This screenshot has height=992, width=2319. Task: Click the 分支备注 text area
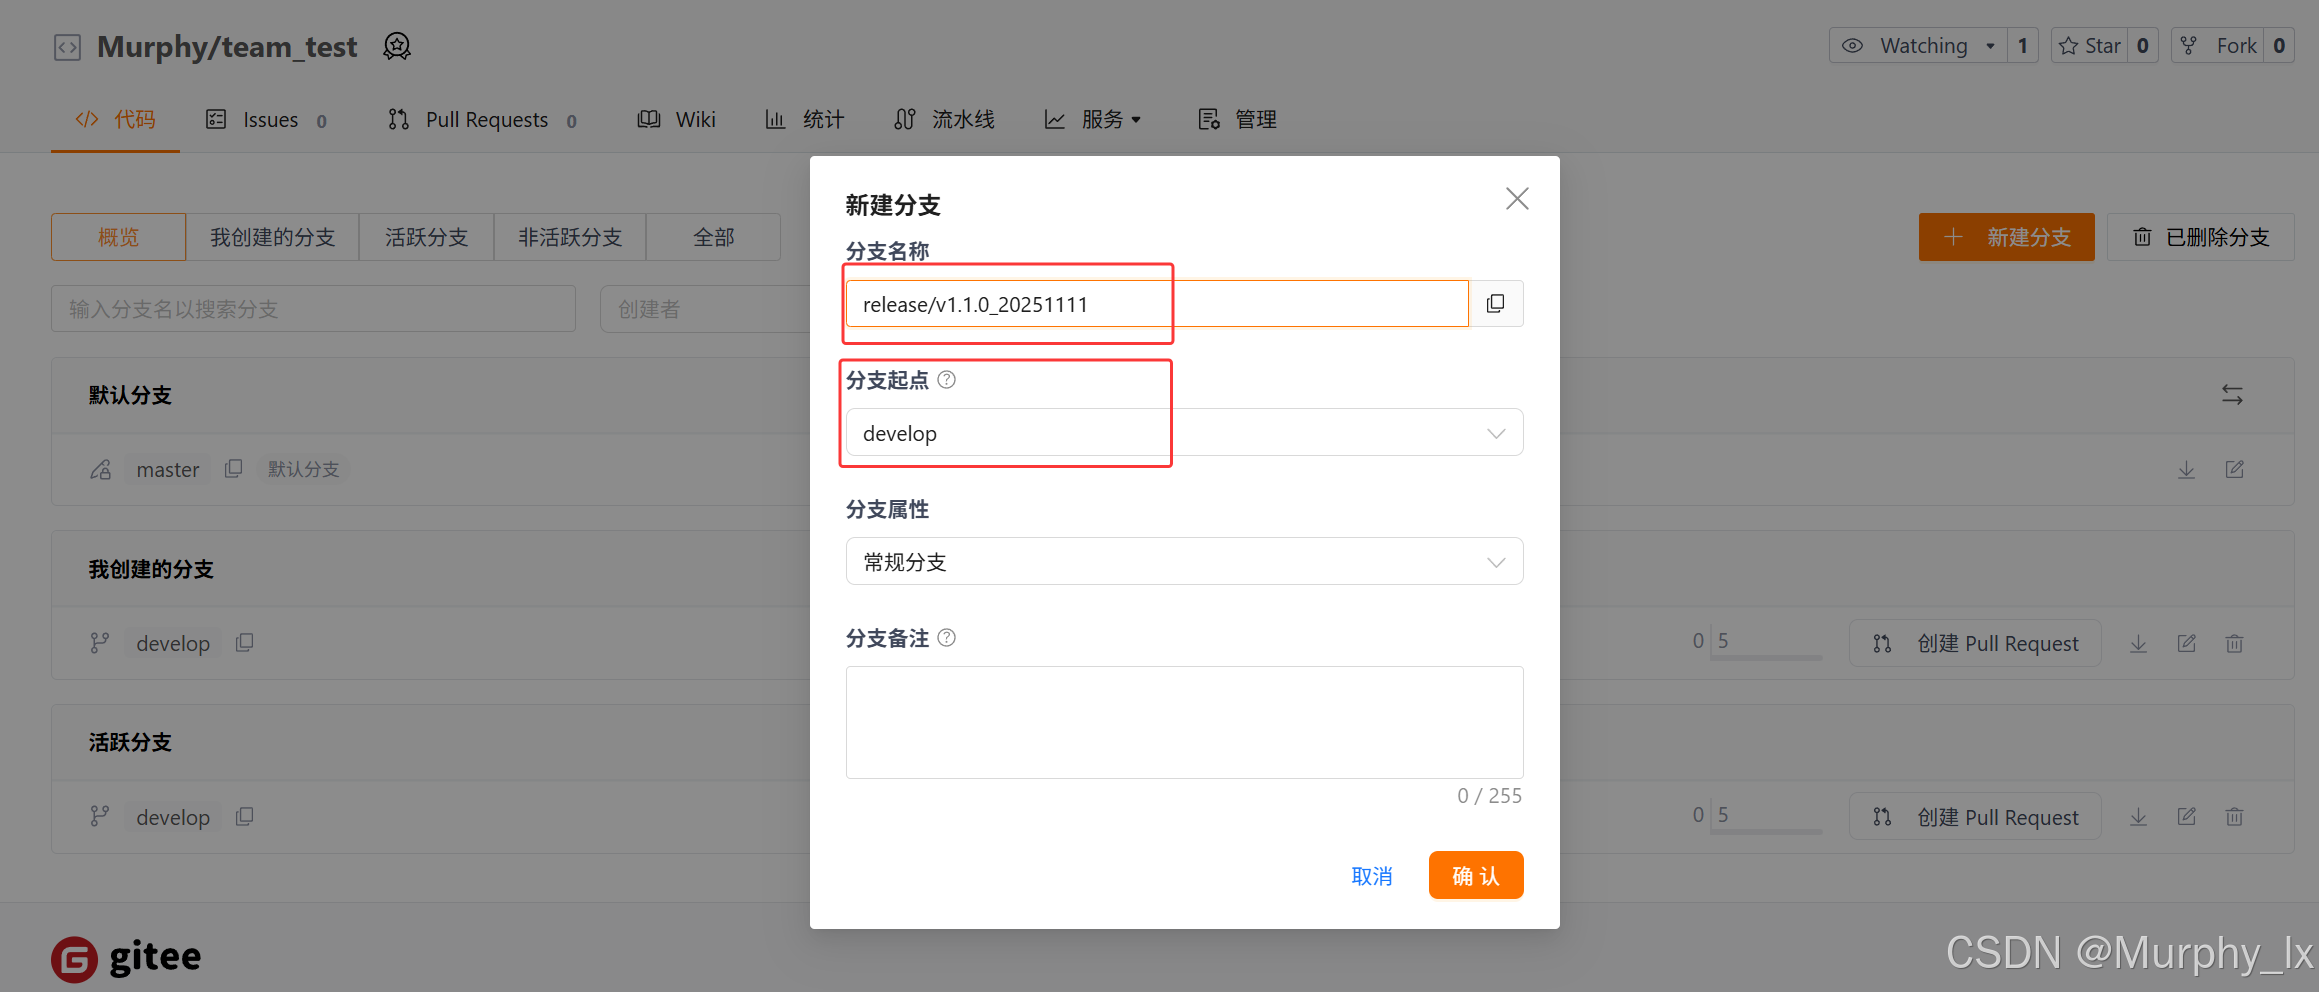point(1184,722)
